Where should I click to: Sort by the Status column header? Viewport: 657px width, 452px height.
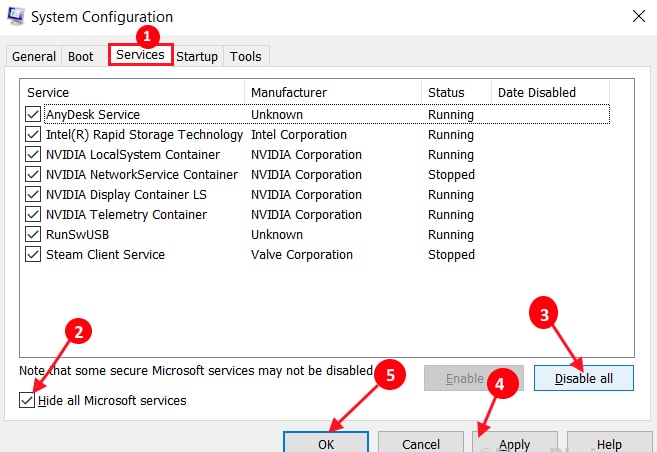[x=457, y=92]
